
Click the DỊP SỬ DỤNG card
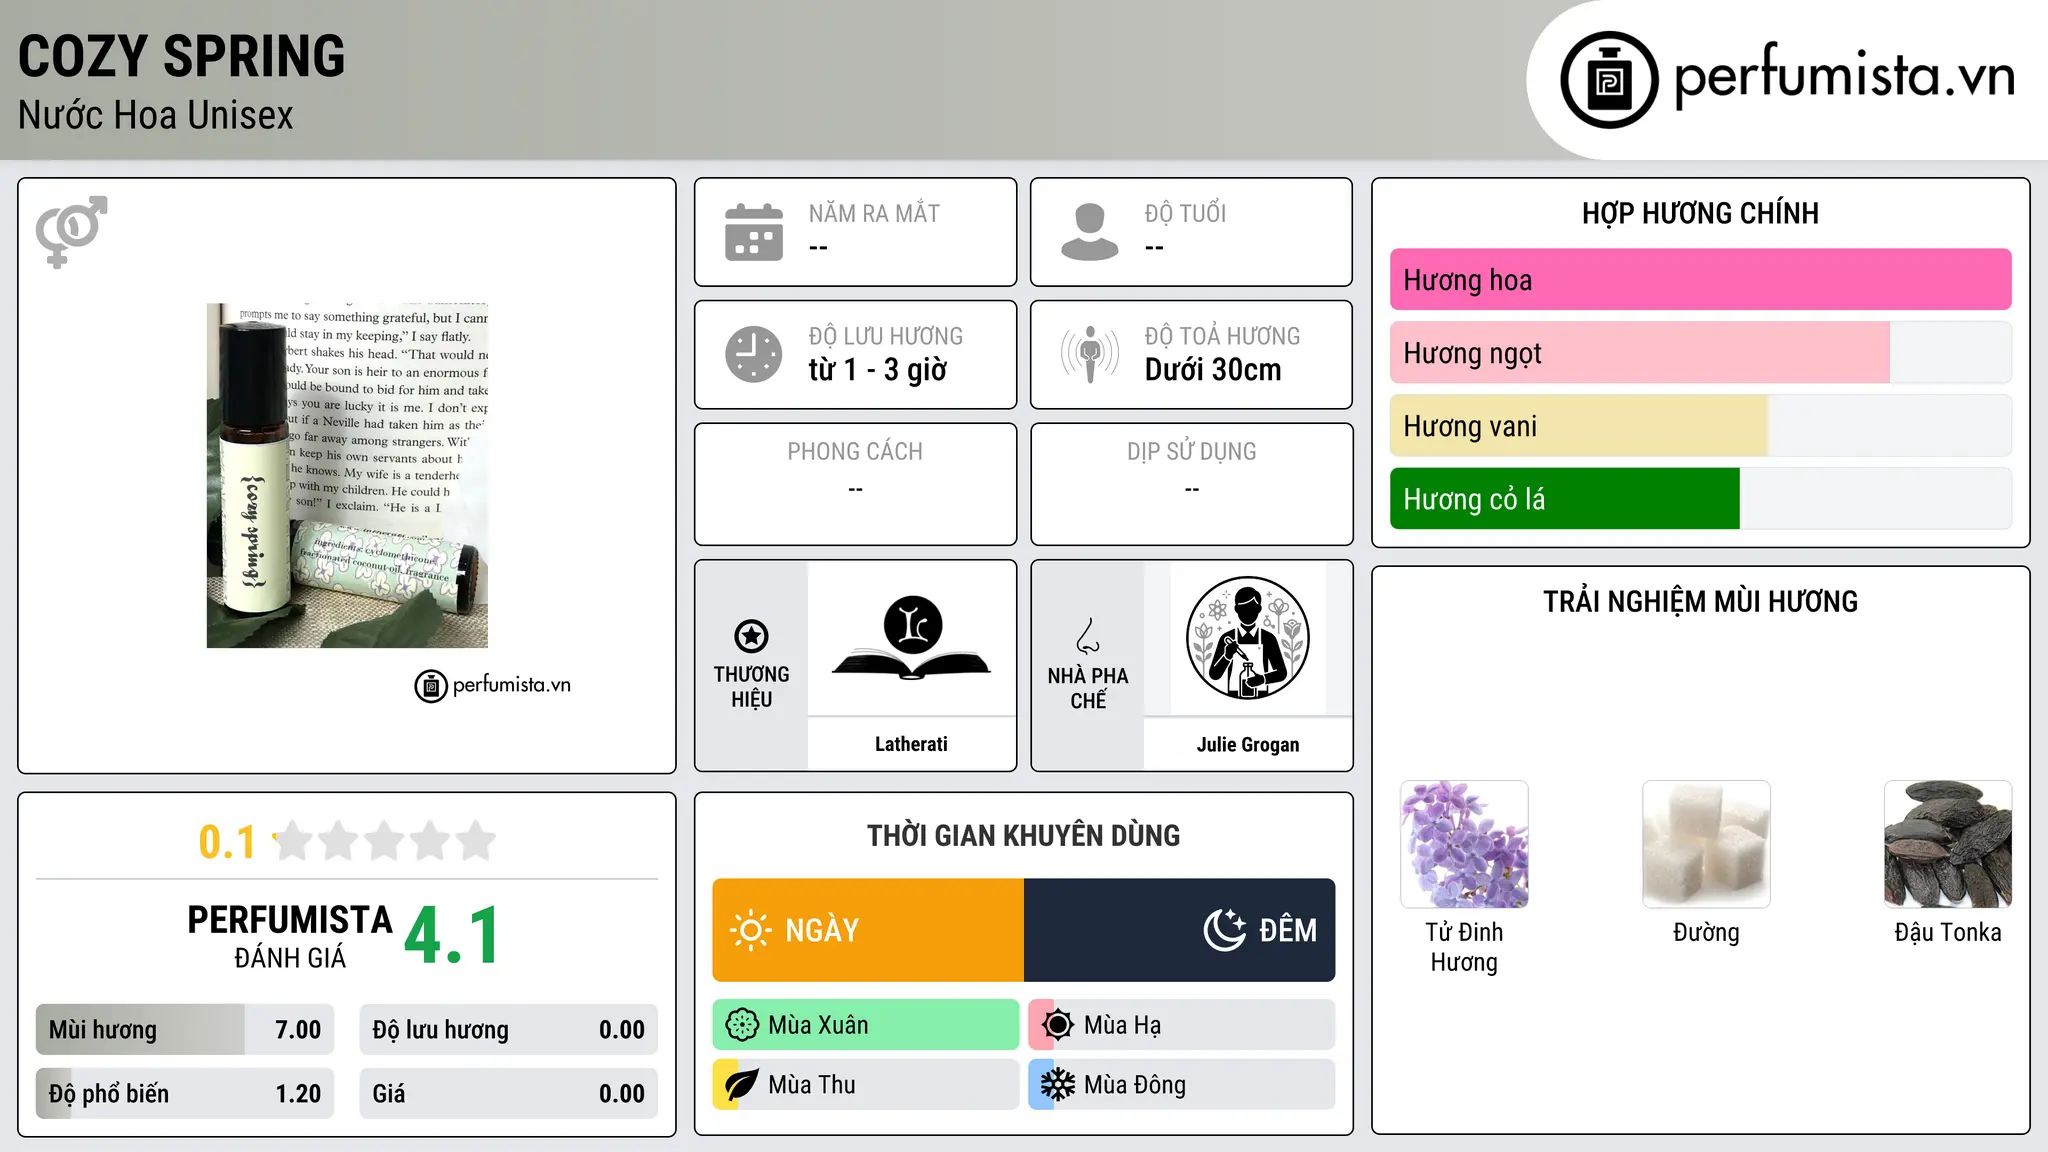[x=1191, y=484]
